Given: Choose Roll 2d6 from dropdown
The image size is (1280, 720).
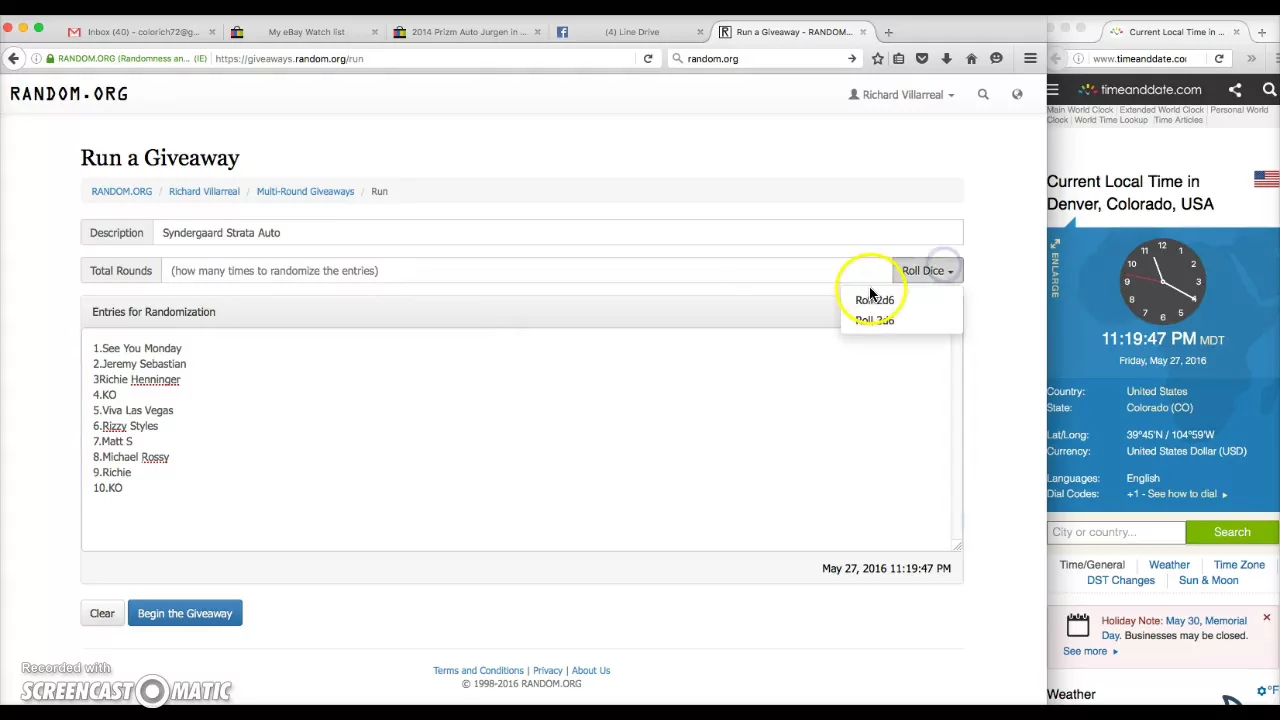Looking at the screenshot, I should click(x=875, y=300).
